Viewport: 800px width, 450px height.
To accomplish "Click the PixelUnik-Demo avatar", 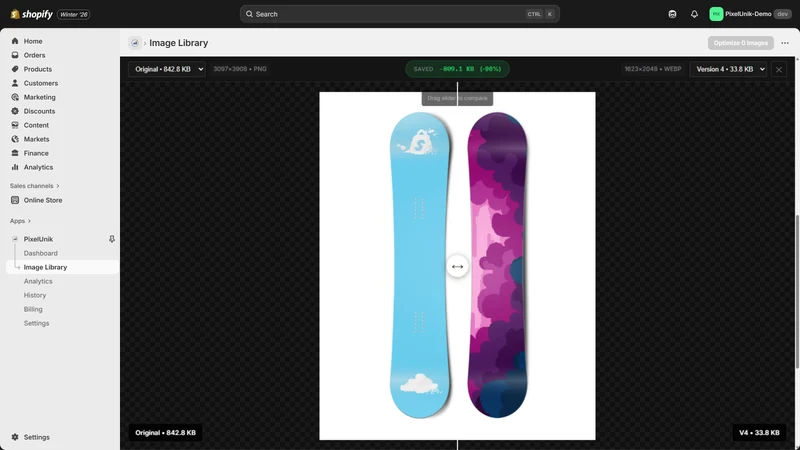I will (x=716, y=14).
